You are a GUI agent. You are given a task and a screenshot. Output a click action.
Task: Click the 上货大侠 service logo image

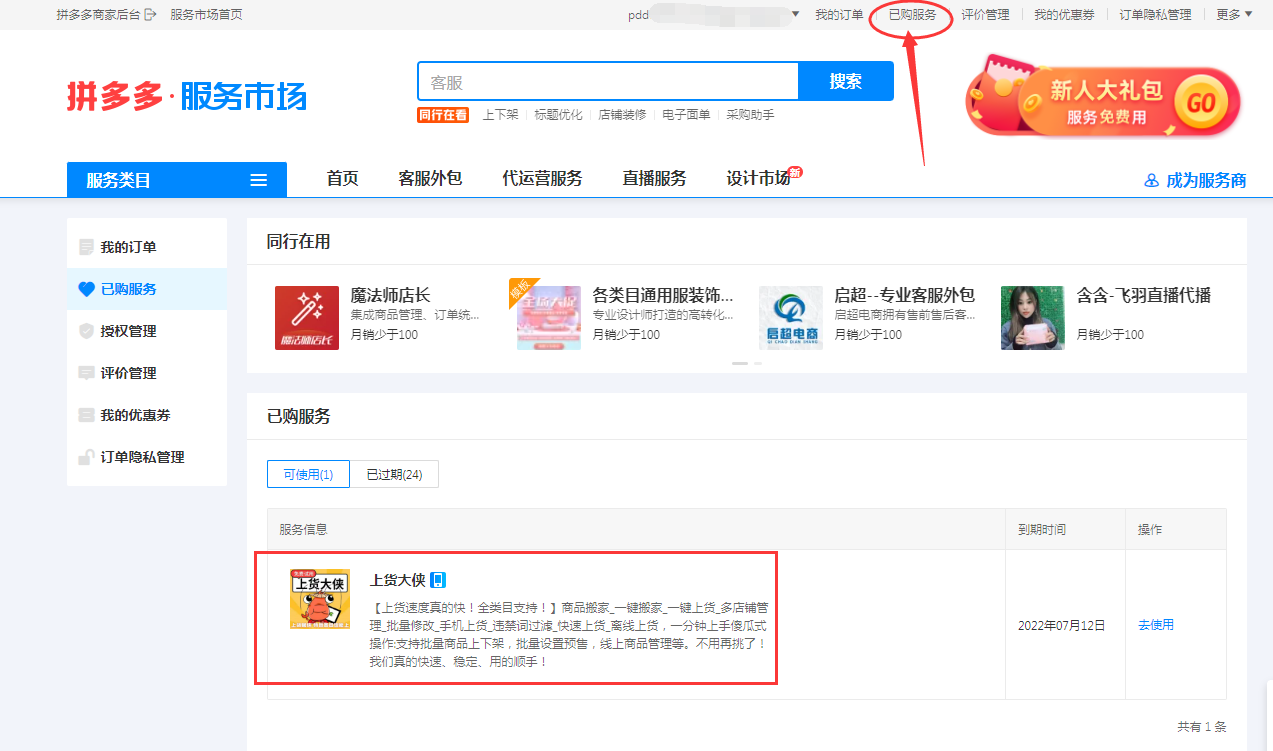(x=320, y=599)
